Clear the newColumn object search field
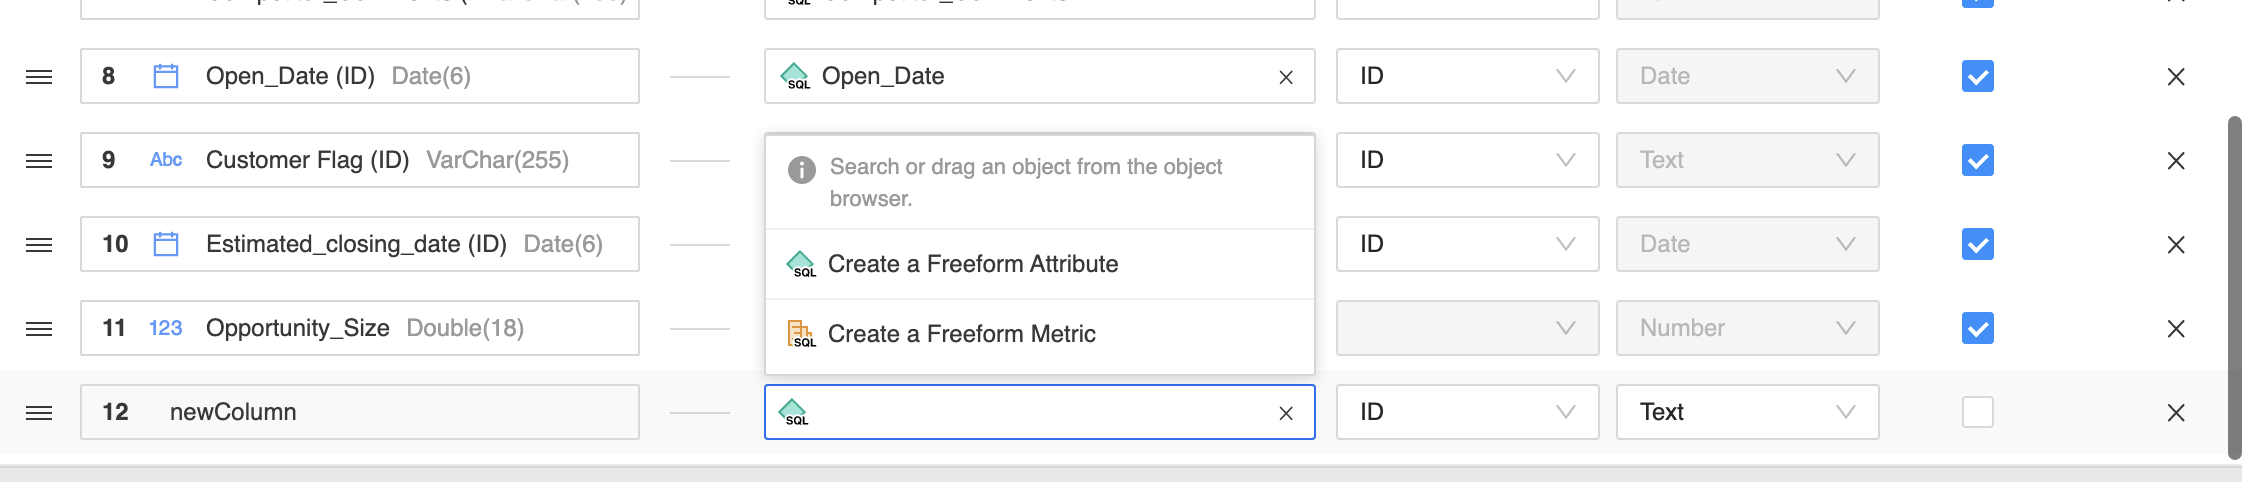This screenshot has width=2242, height=482. point(1286,413)
